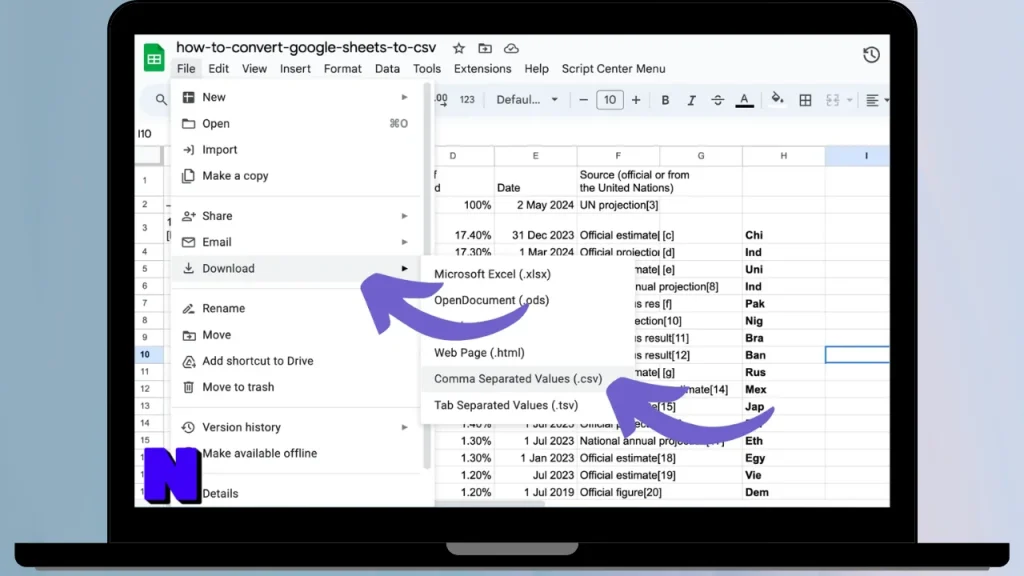
Task: Decrease font size with minus button
Action: click(x=583, y=100)
